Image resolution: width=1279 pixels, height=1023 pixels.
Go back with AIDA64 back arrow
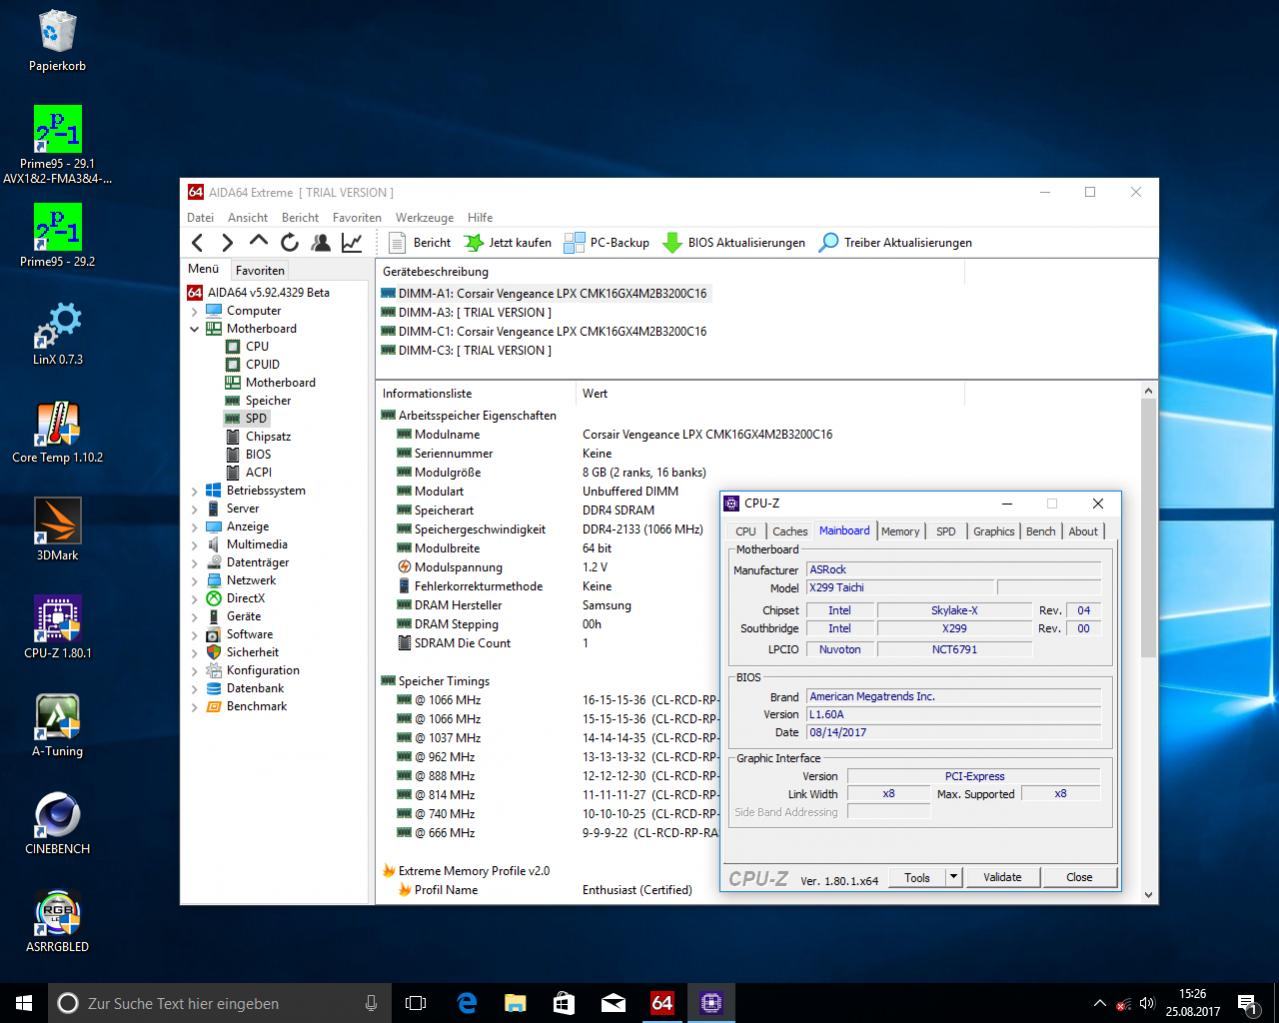[197, 242]
